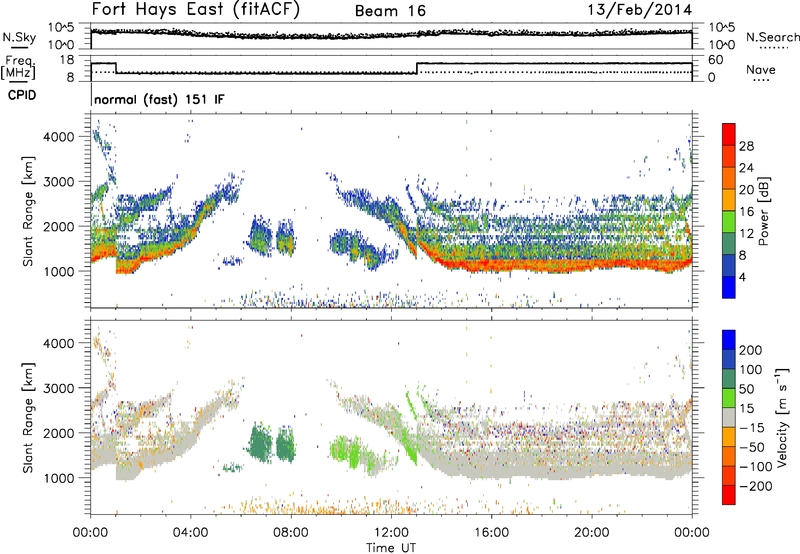Click the '04:00' time axis tick label
The width and height of the screenshot is (800, 554).
click(x=190, y=533)
